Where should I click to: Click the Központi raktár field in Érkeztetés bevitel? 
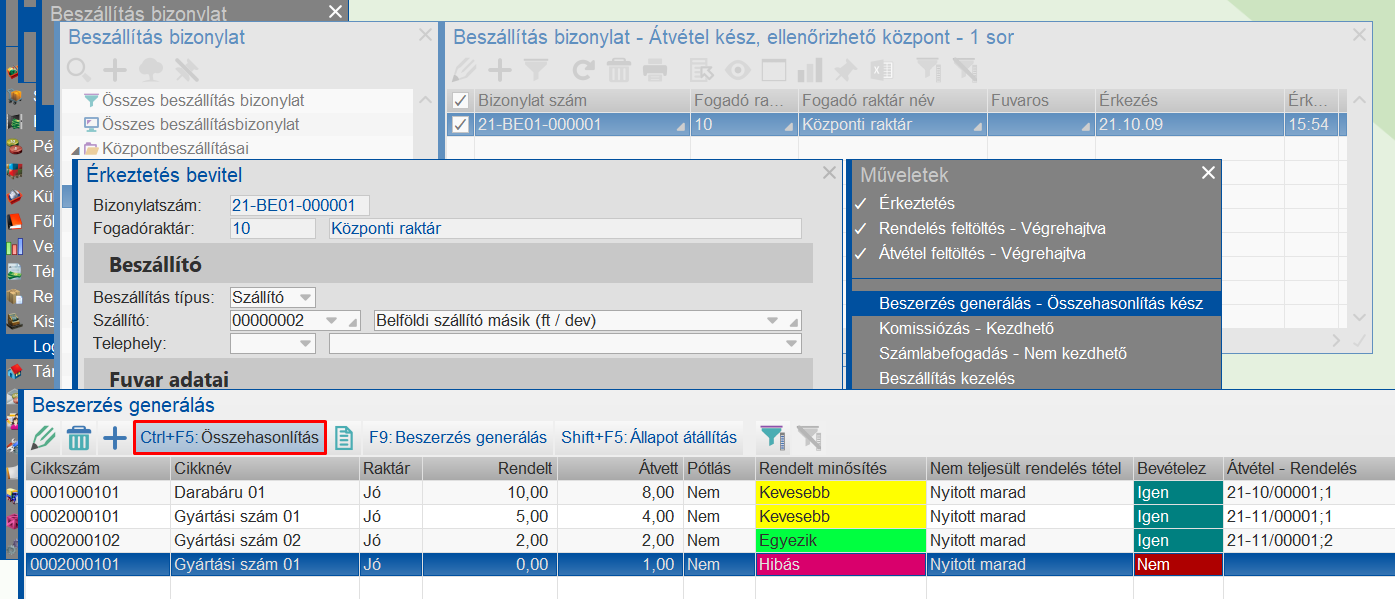pos(565,228)
